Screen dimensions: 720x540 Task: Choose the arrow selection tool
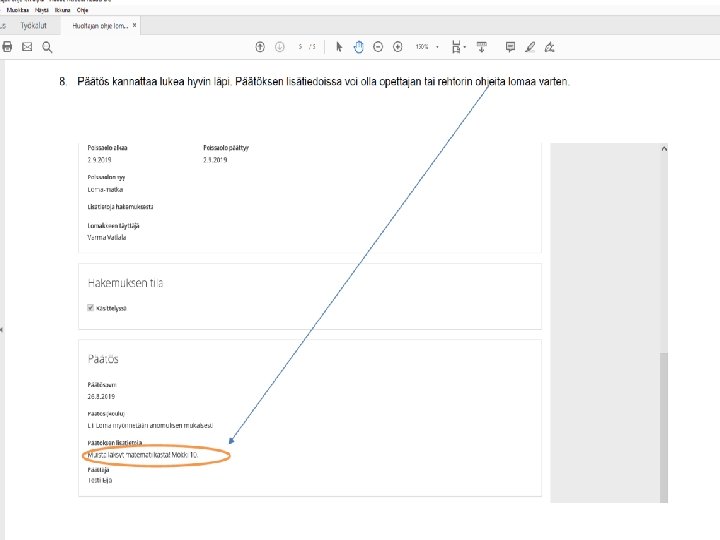coord(339,47)
